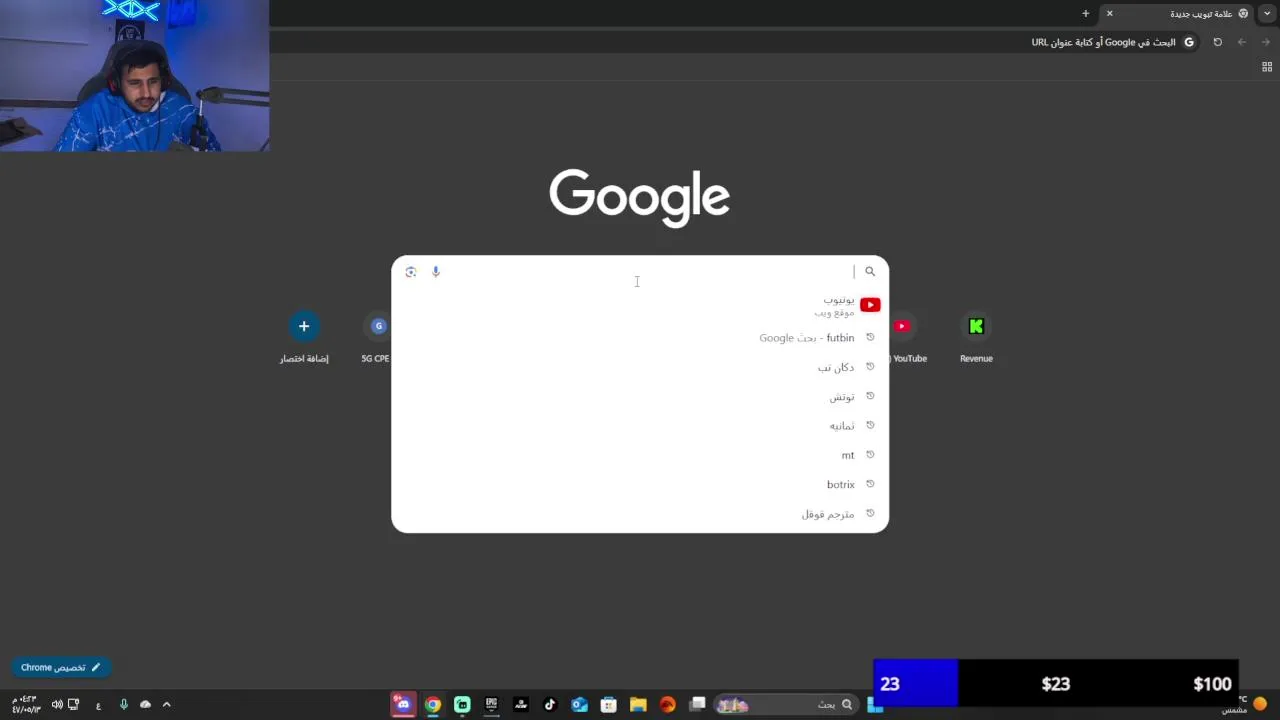The height and width of the screenshot is (720, 1280).
Task: Expand hidden system tray icons chevron
Action: click(166, 704)
